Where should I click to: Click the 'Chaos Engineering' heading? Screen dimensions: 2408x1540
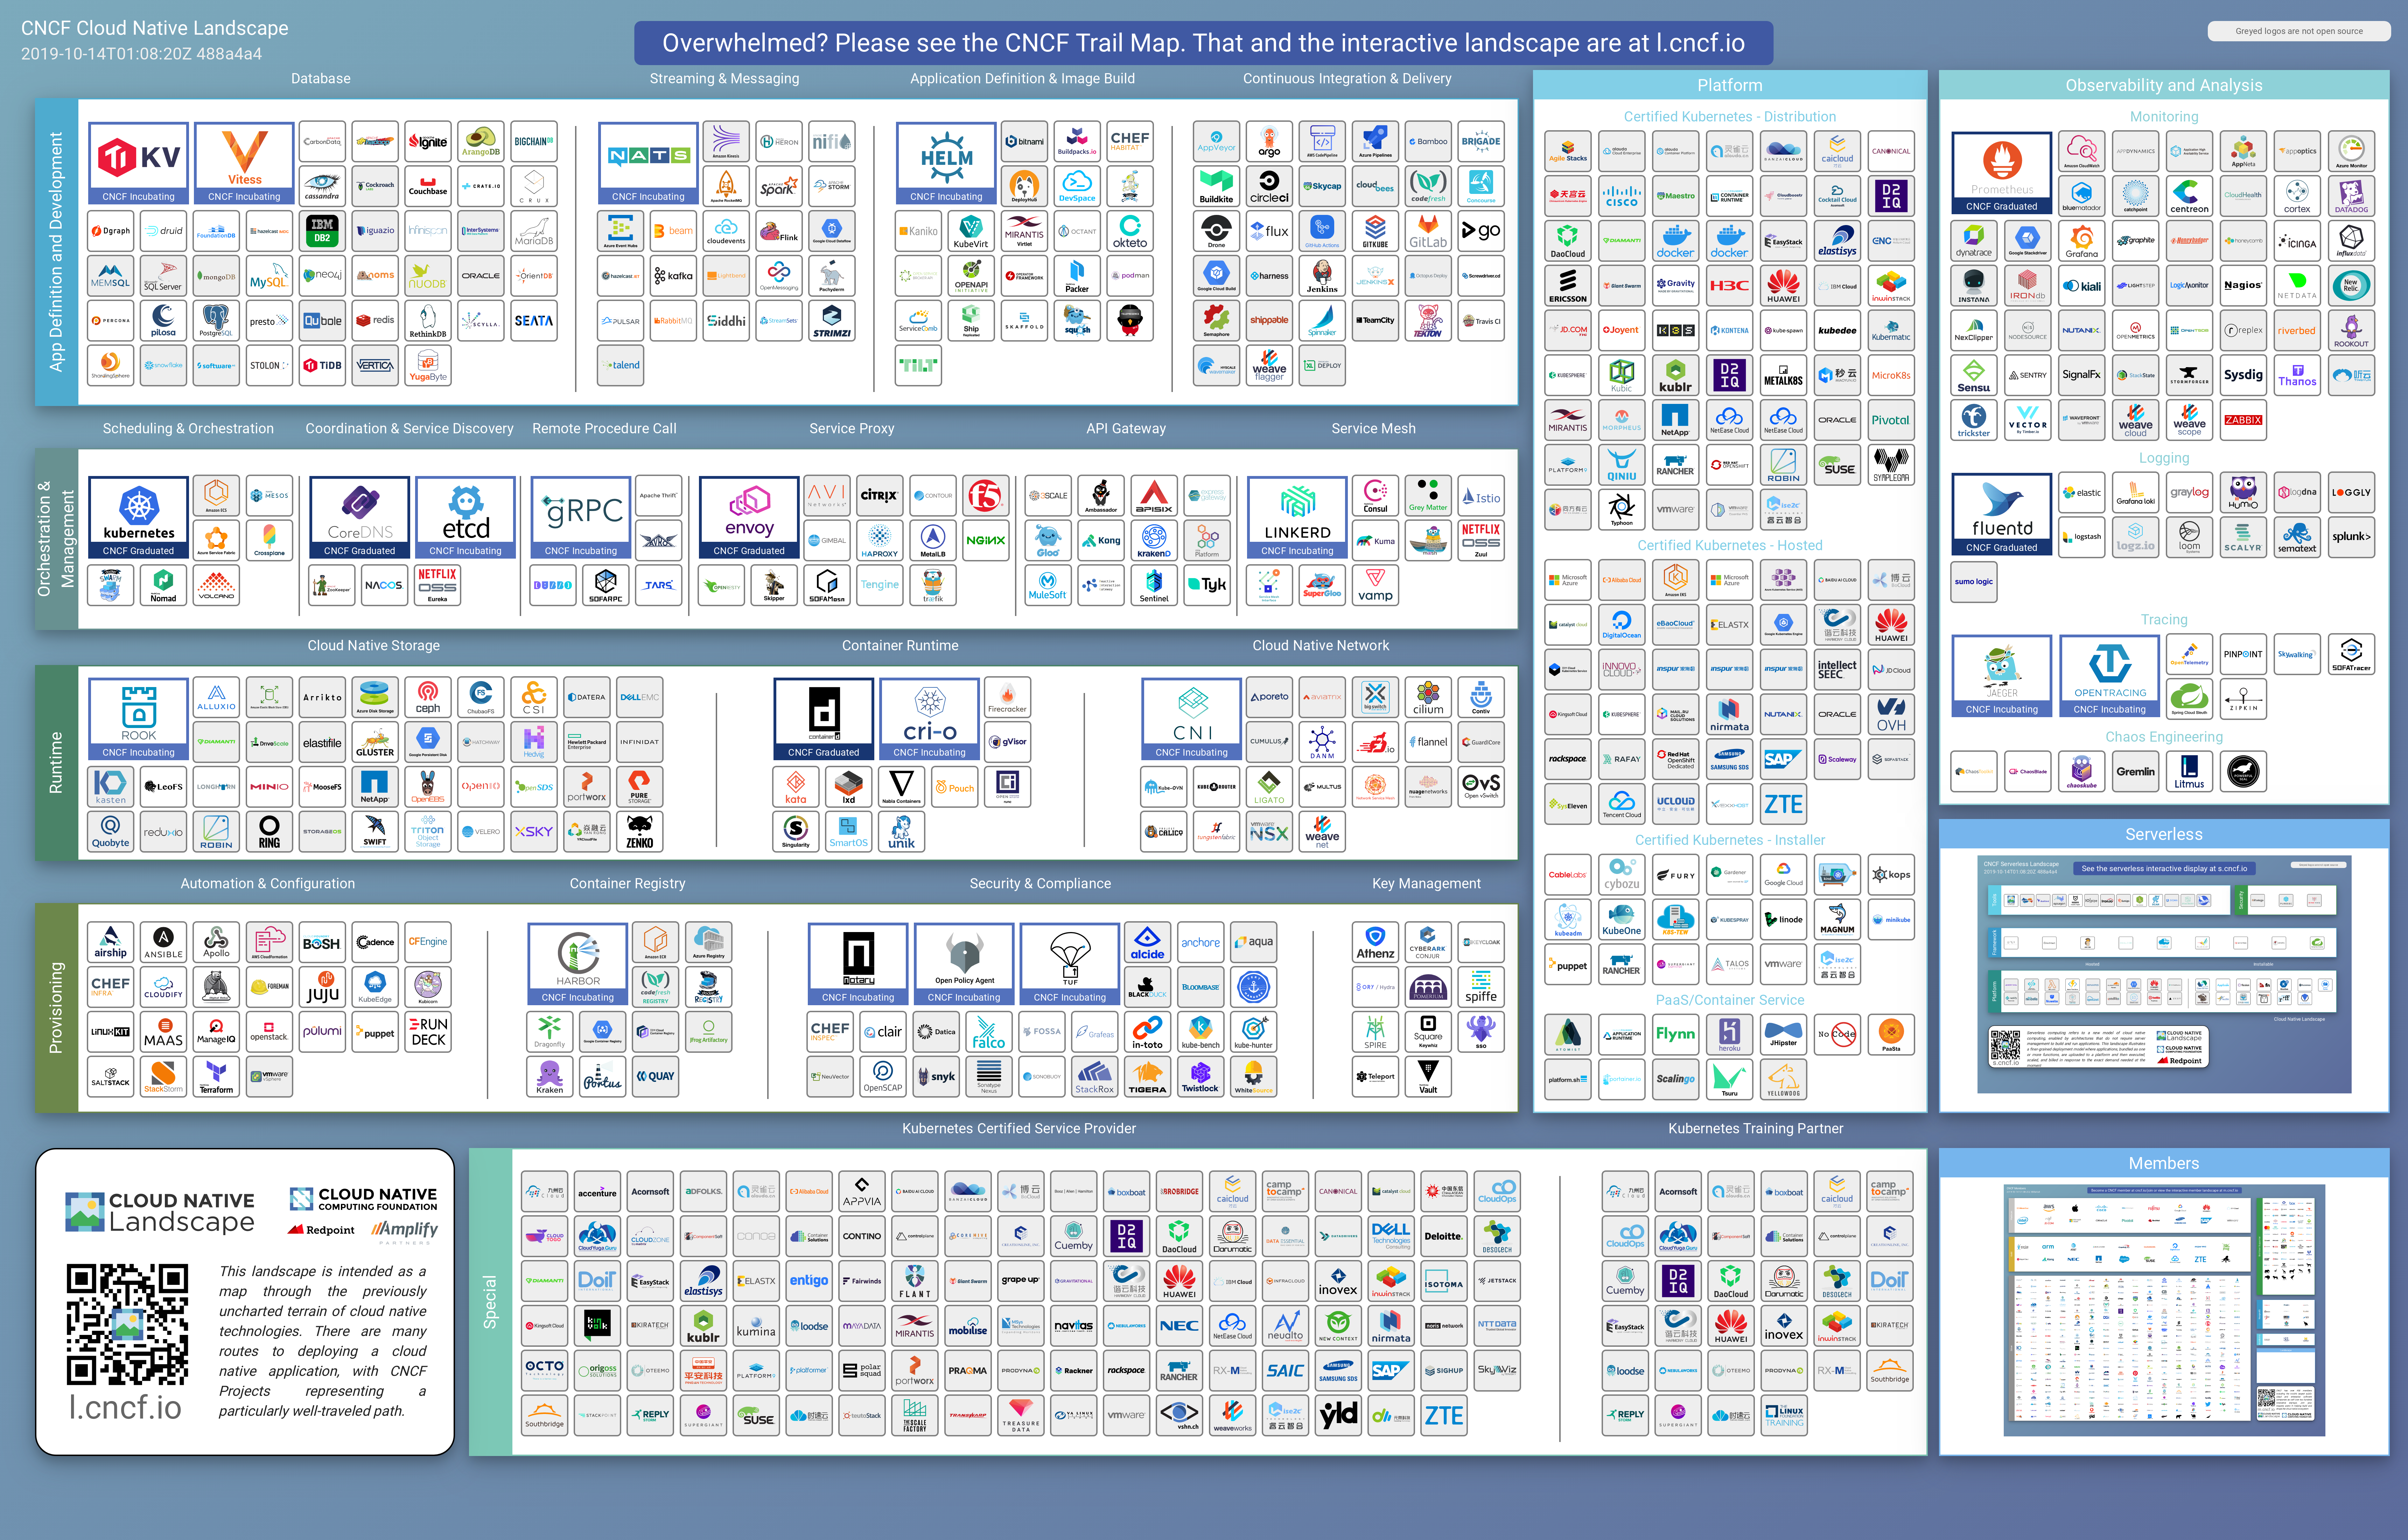pyautogui.click(x=2164, y=737)
